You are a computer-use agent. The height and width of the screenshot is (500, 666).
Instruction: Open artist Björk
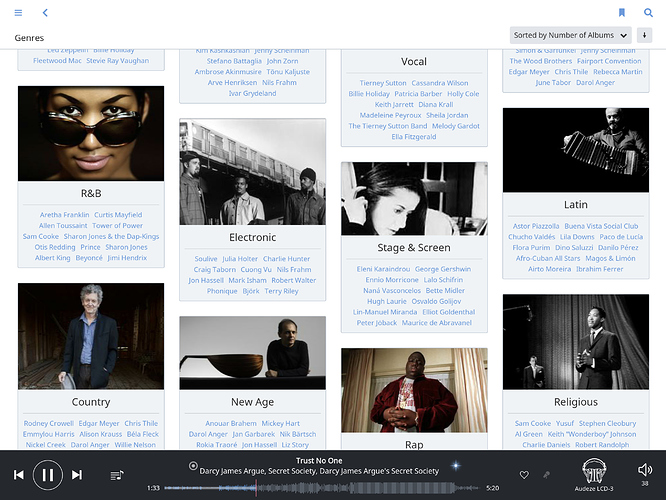[251, 291]
